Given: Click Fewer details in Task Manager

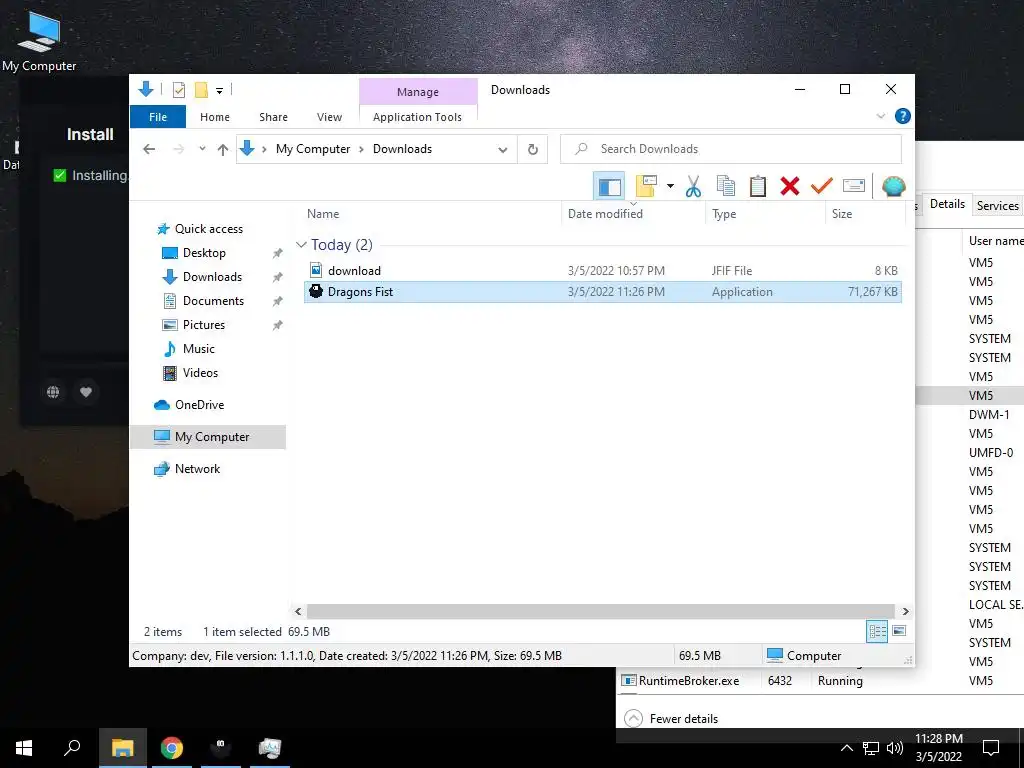Looking at the screenshot, I should [x=671, y=718].
